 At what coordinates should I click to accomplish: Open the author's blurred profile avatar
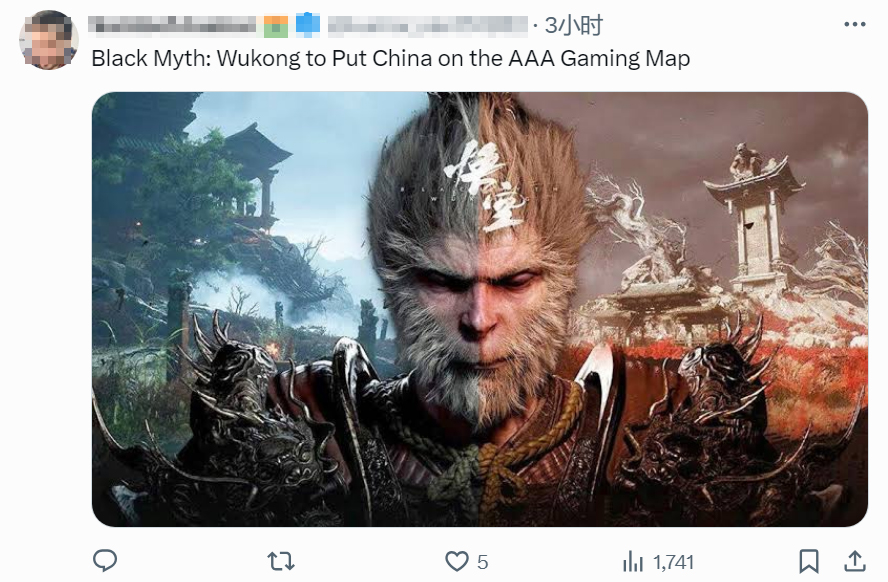click(49, 40)
